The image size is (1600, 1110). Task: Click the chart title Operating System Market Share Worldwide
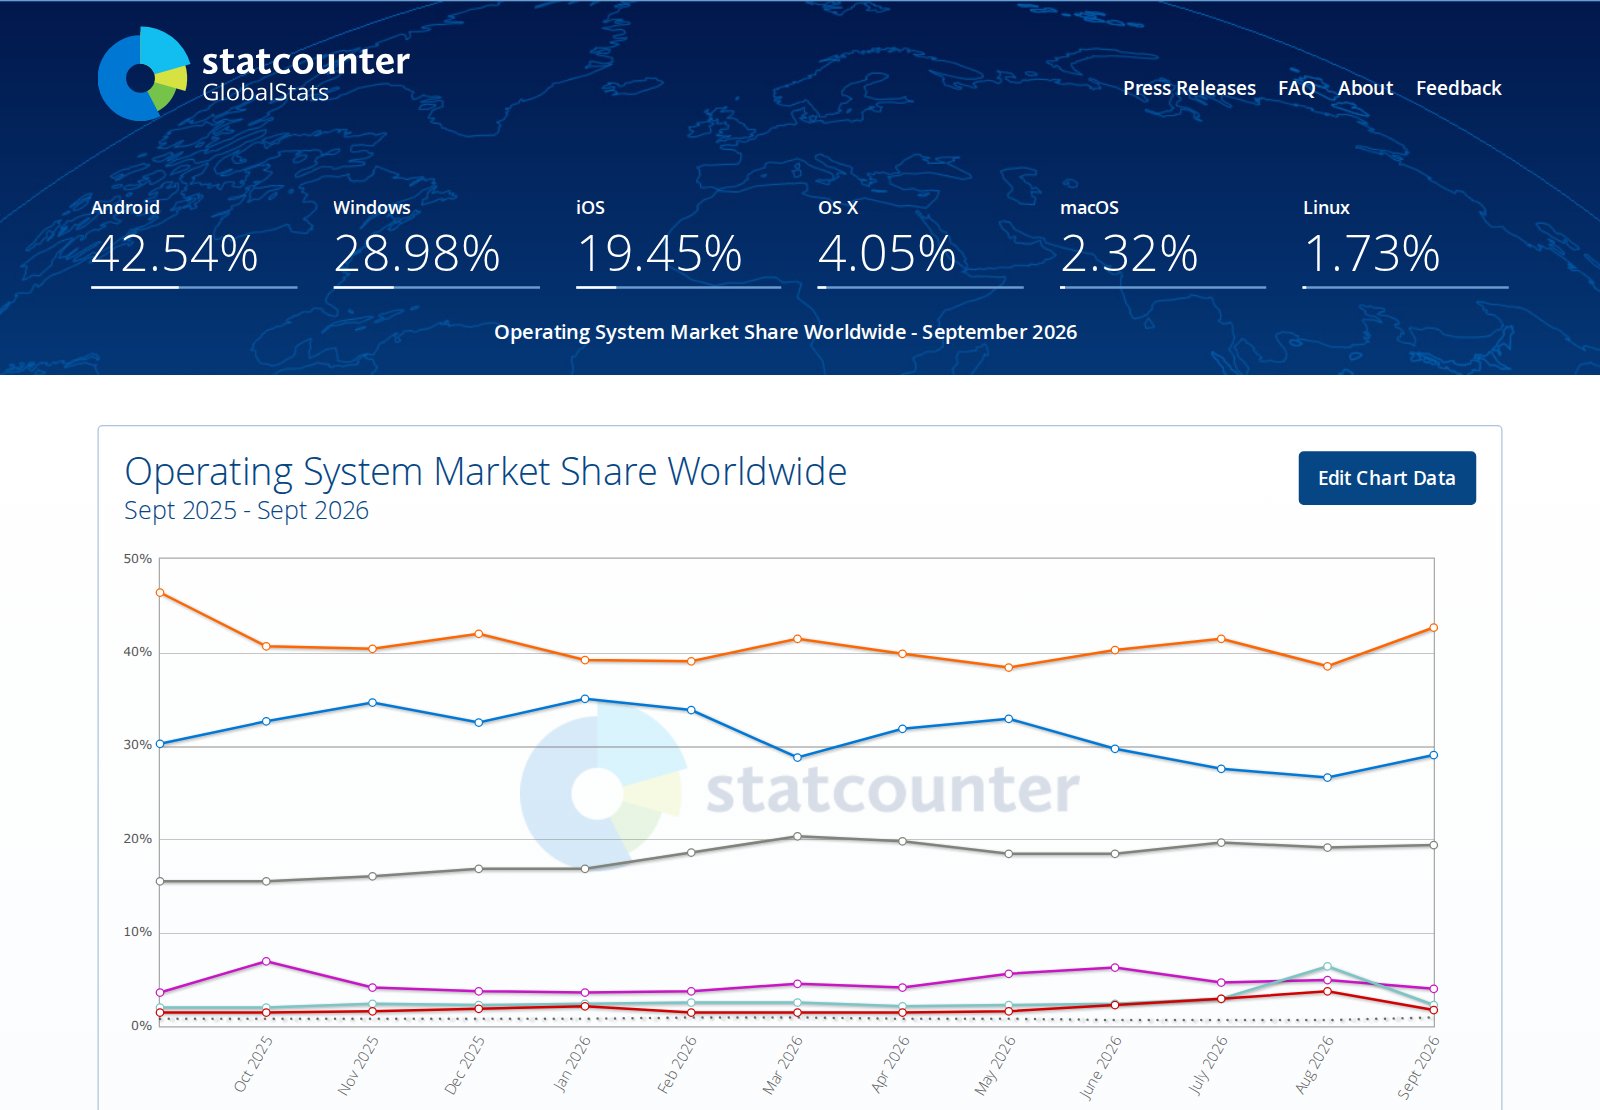click(486, 471)
